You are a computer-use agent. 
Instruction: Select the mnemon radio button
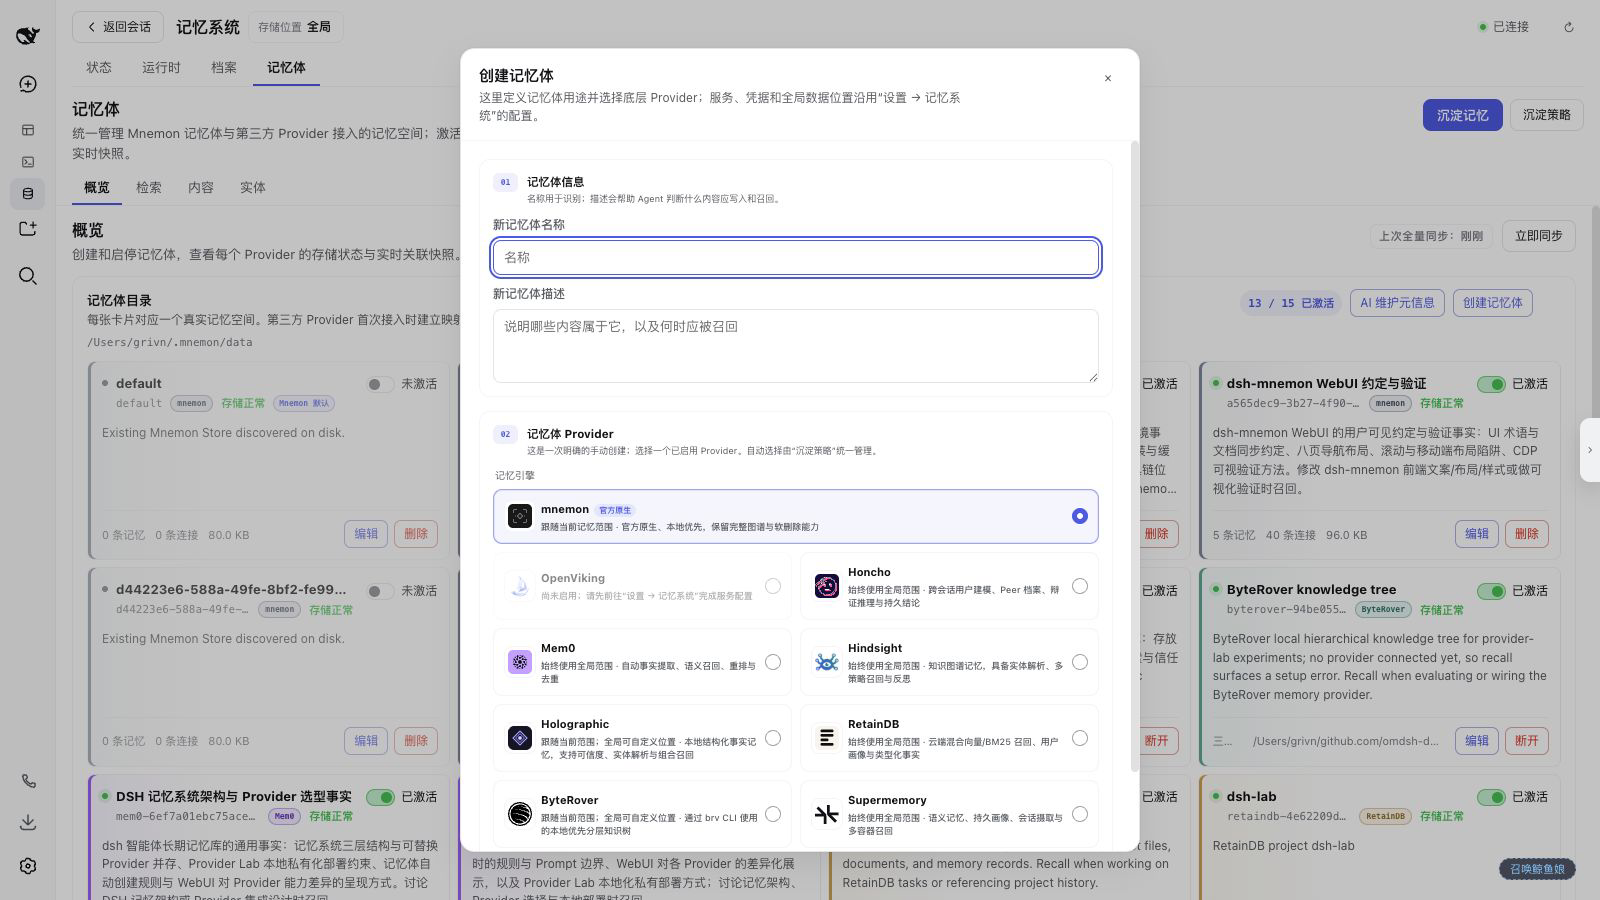1080,516
